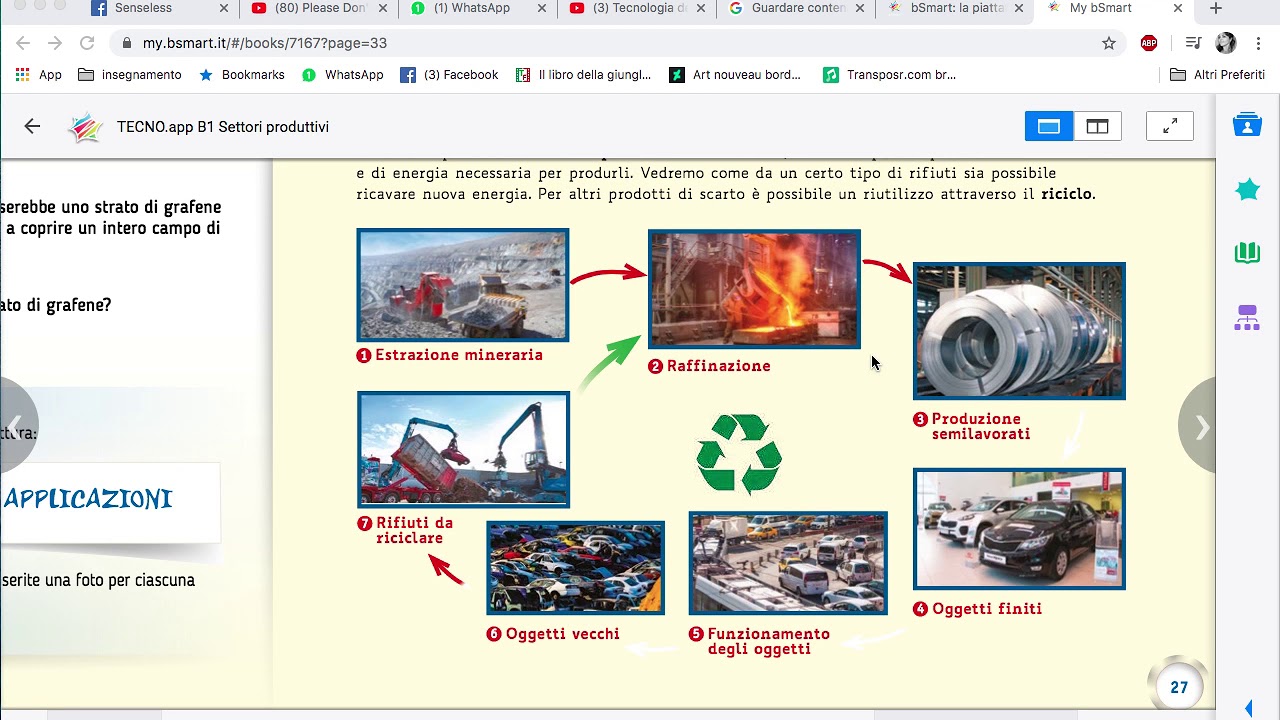Go back using the bSmart back arrow

(32, 126)
